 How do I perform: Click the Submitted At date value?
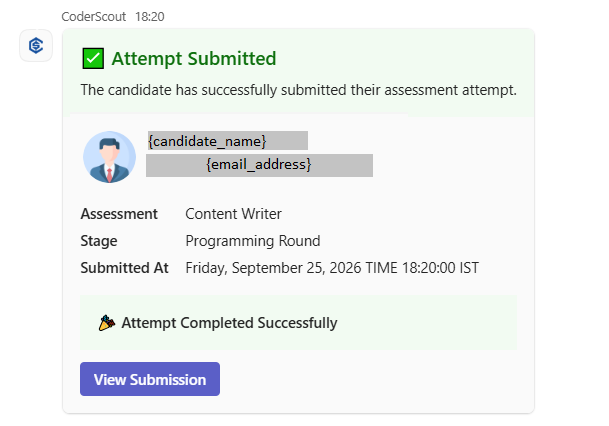(x=332, y=268)
